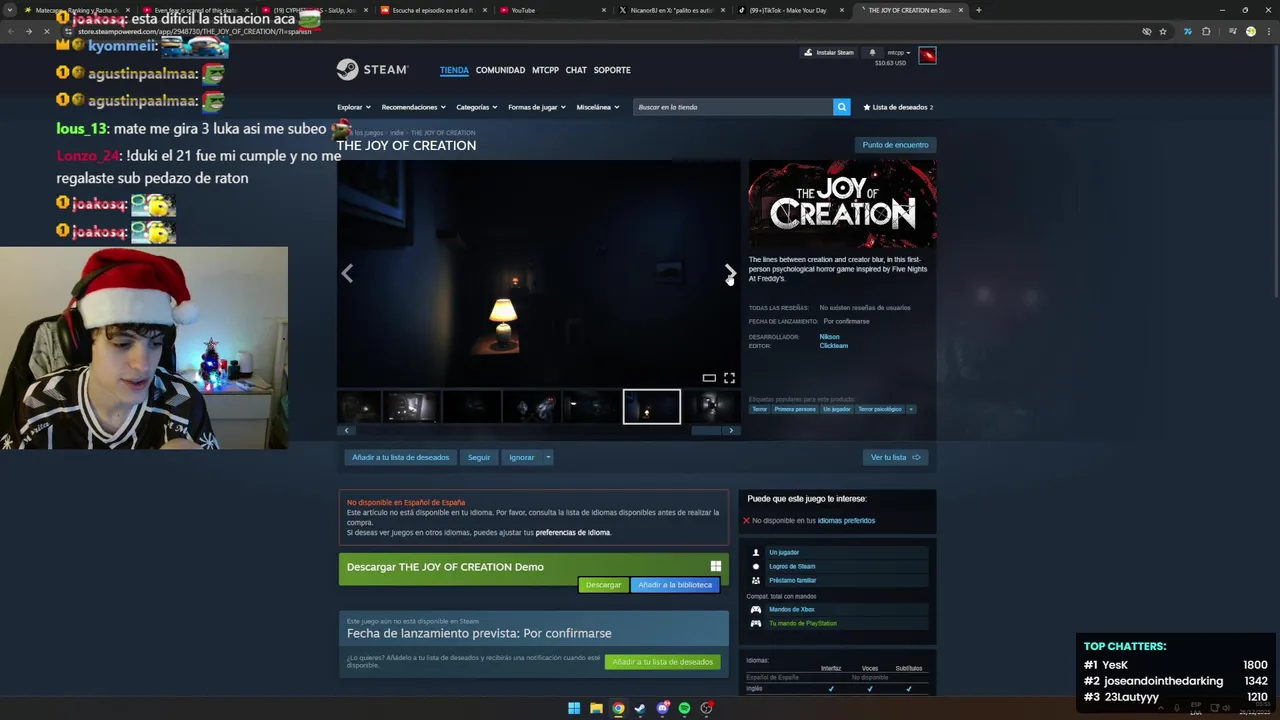Open Discord from taskbar
The width and height of the screenshot is (1280, 720).
(662, 708)
